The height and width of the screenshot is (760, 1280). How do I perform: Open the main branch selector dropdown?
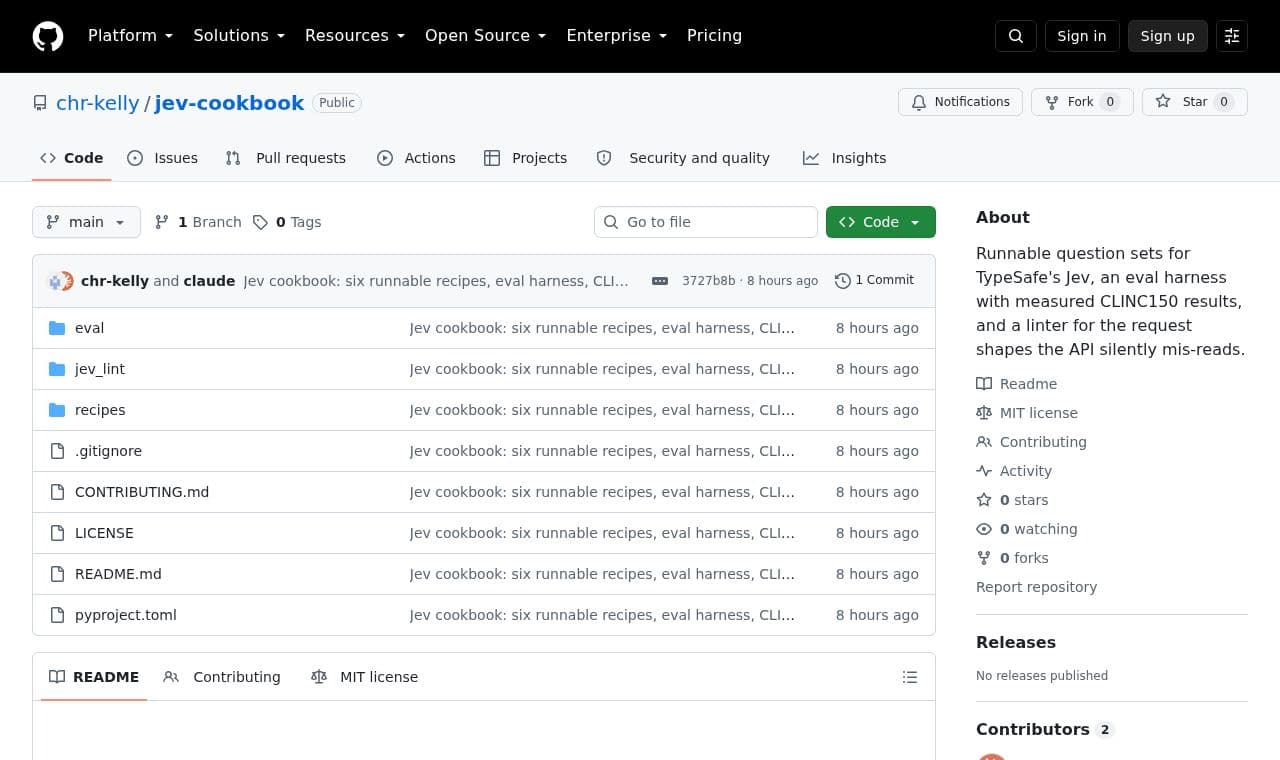[86, 222]
